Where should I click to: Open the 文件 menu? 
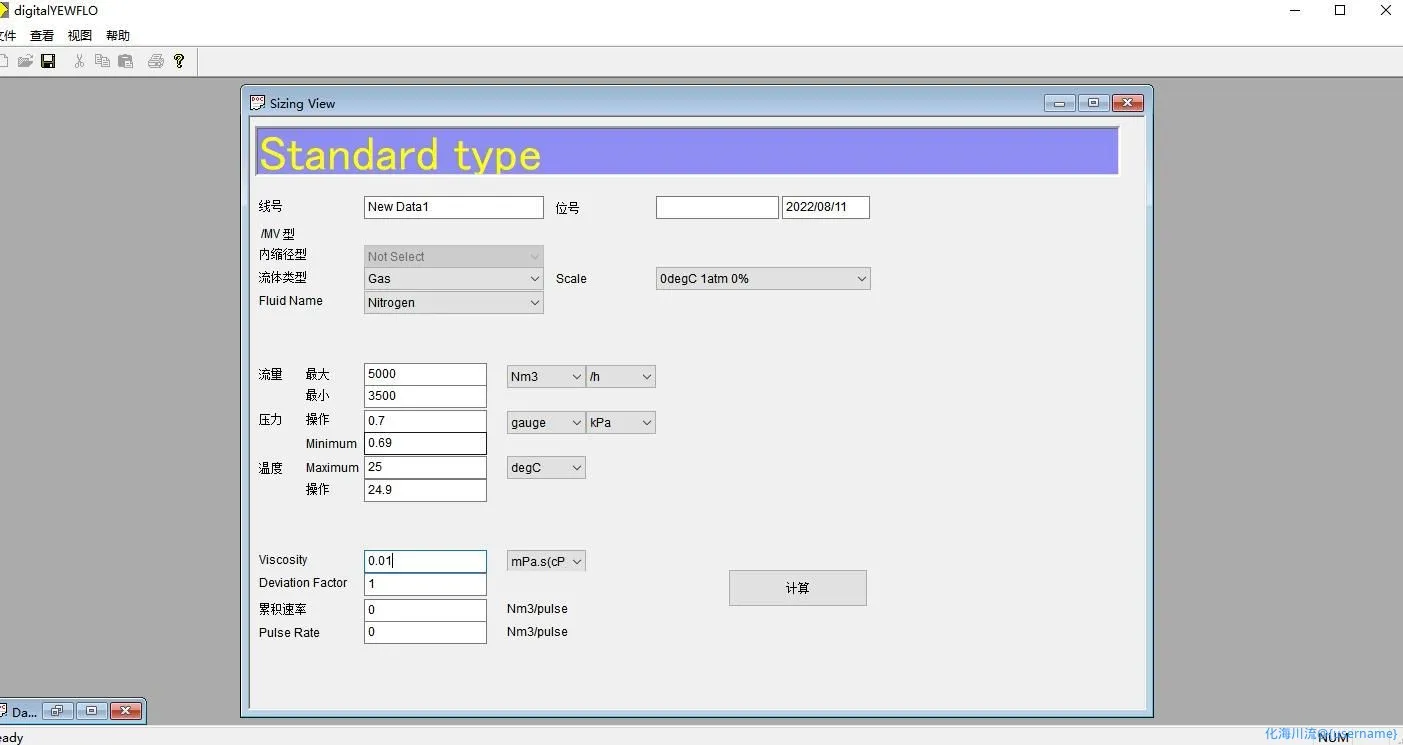click(7, 36)
